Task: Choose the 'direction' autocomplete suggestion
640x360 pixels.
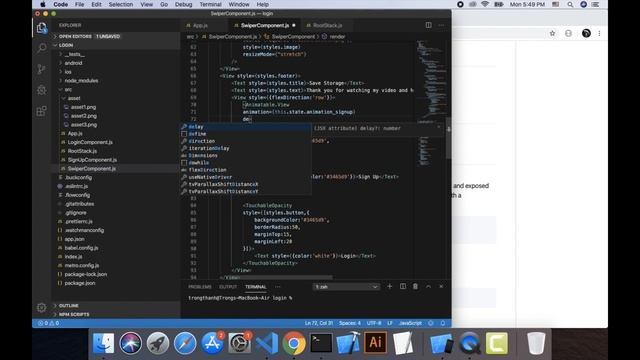Action: point(246,141)
